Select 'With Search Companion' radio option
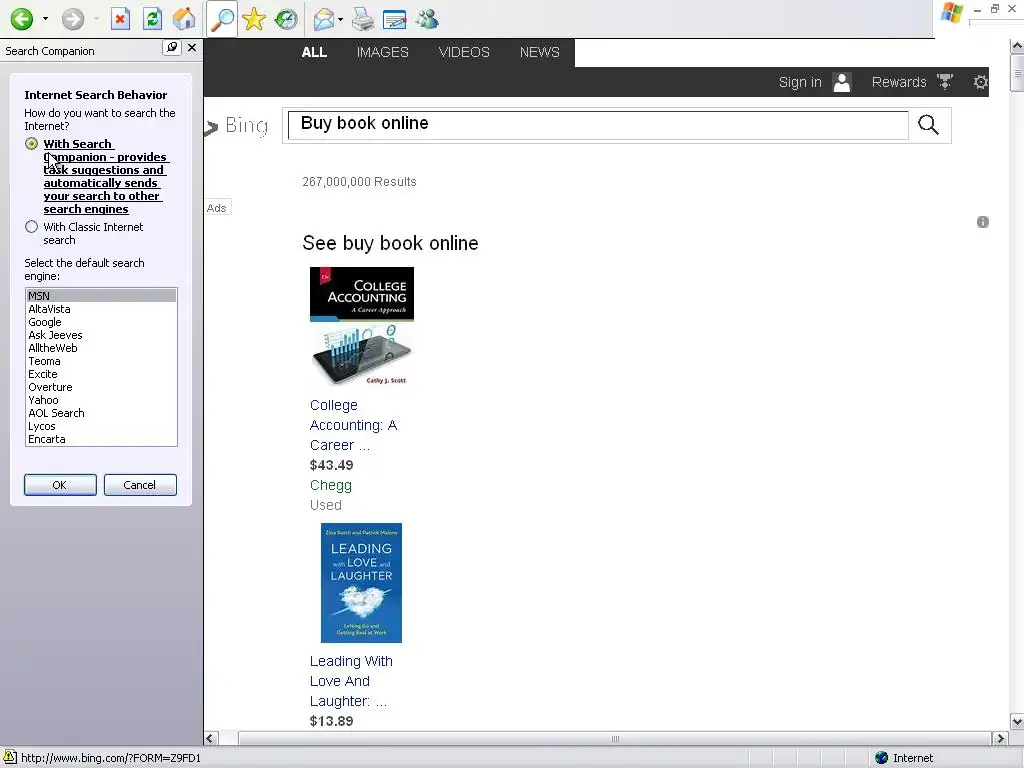Screen dimensions: 1024x768 tap(31, 144)
